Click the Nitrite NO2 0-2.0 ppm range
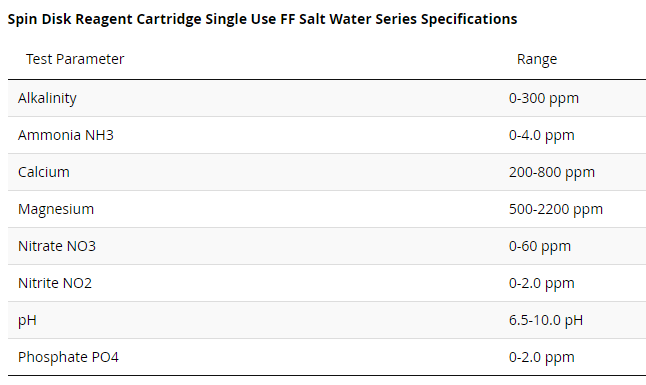646x385 pixels. [541, 284]
